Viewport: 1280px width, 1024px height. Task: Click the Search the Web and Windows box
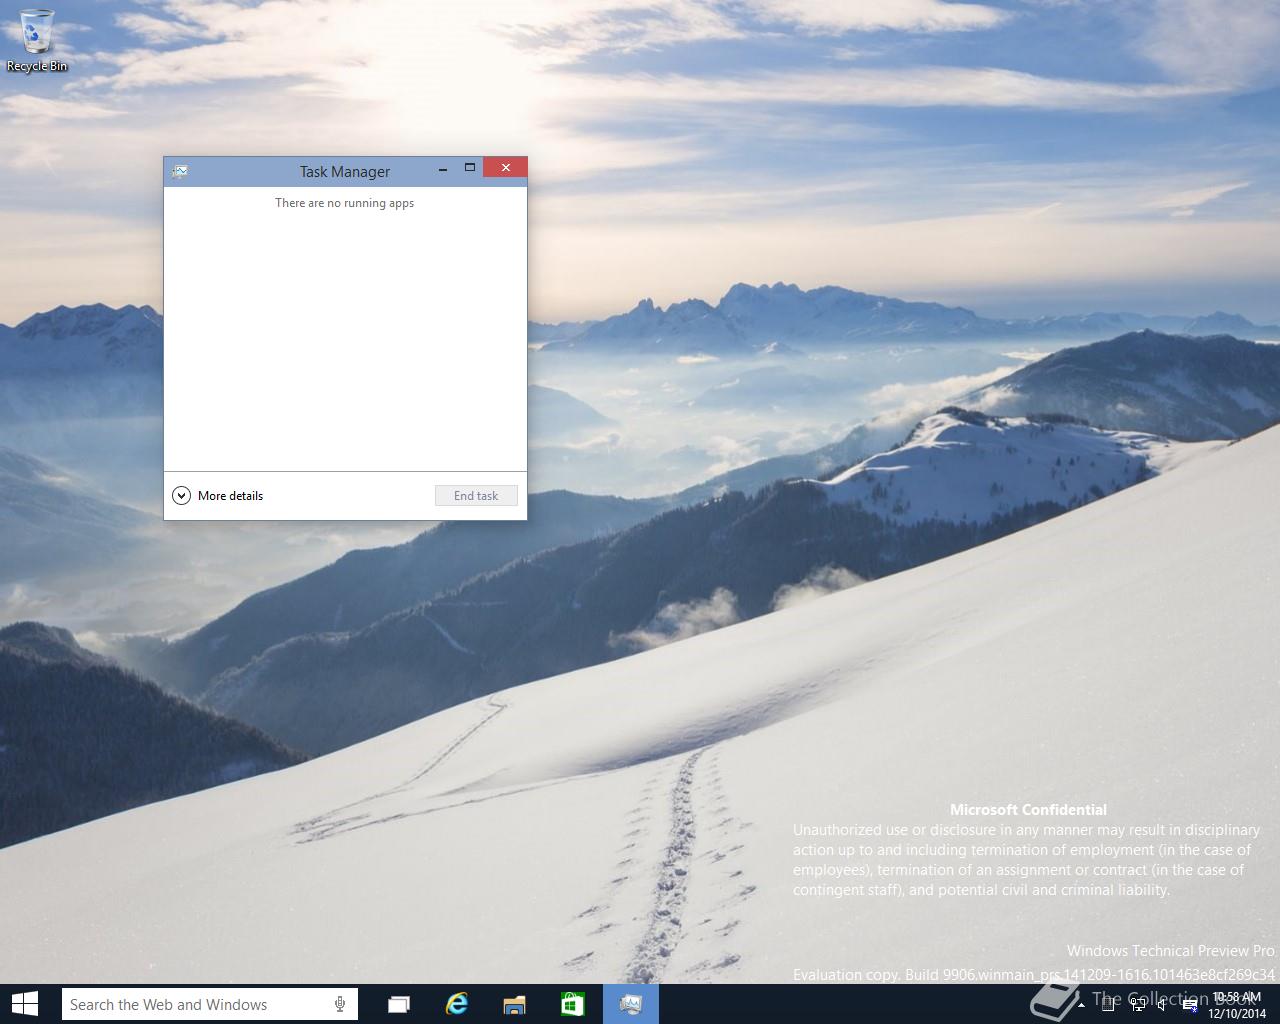(x=210, y=1004)
